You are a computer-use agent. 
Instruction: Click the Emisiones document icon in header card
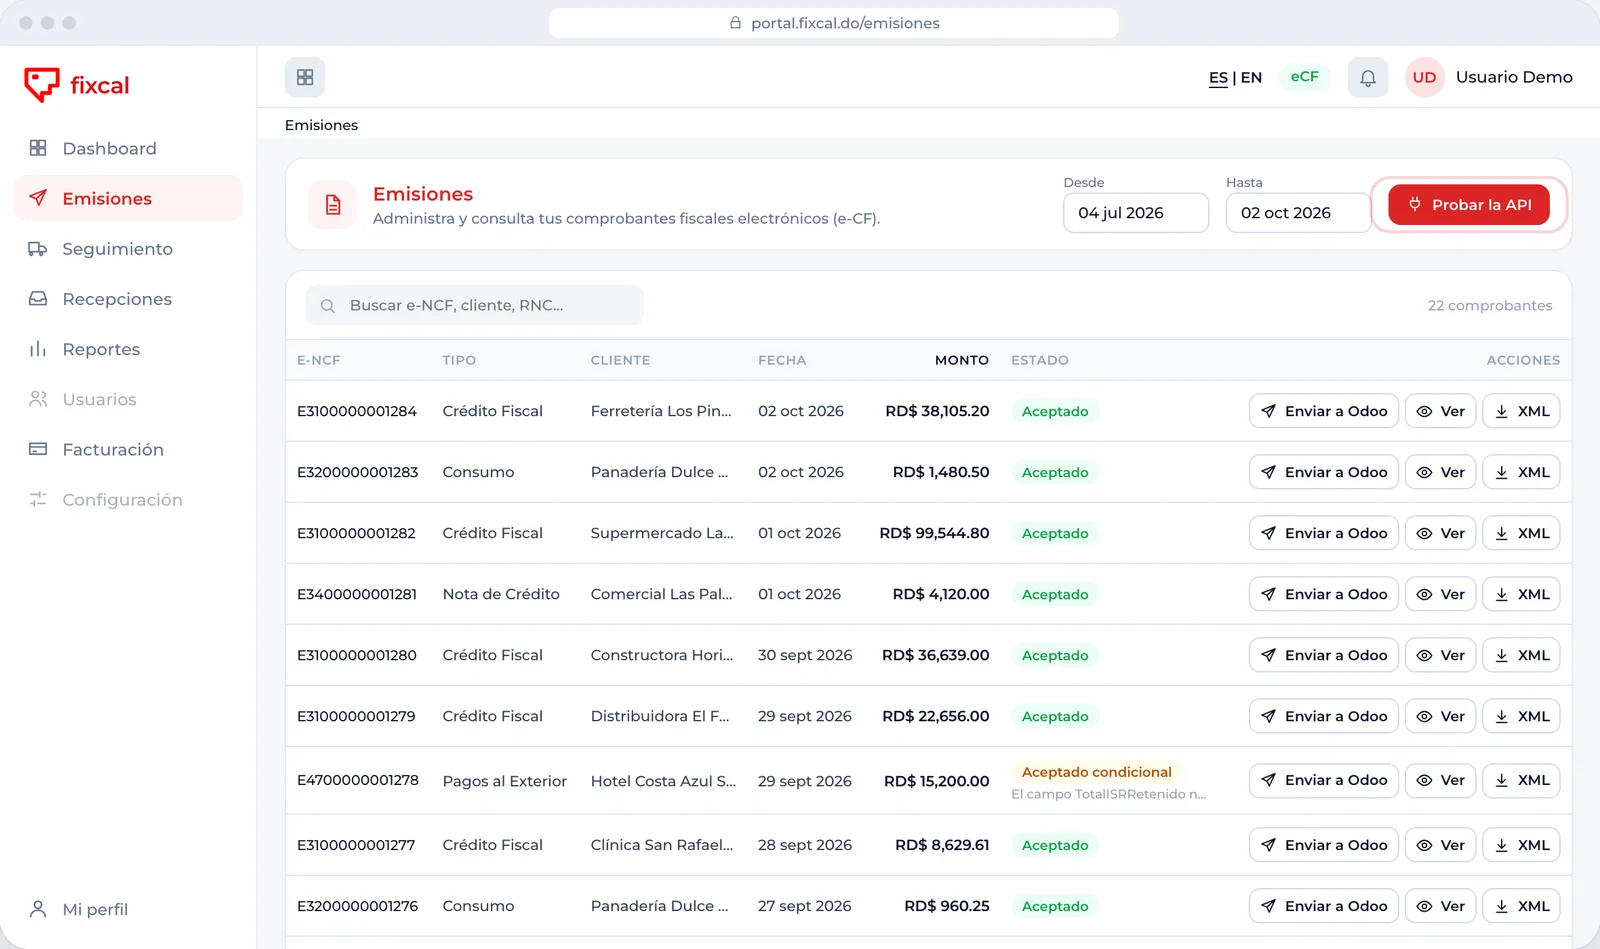click(x=333, y=205)
